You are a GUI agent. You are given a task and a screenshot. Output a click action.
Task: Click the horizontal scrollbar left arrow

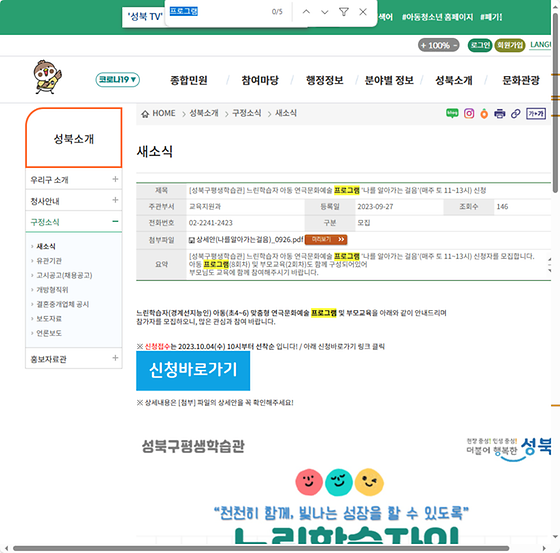[x=6, y=548]
